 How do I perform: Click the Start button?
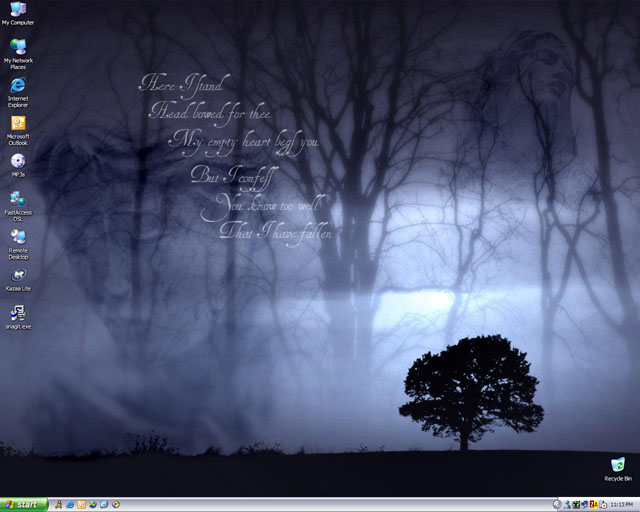pyautogui.click(x=24, y=505)
